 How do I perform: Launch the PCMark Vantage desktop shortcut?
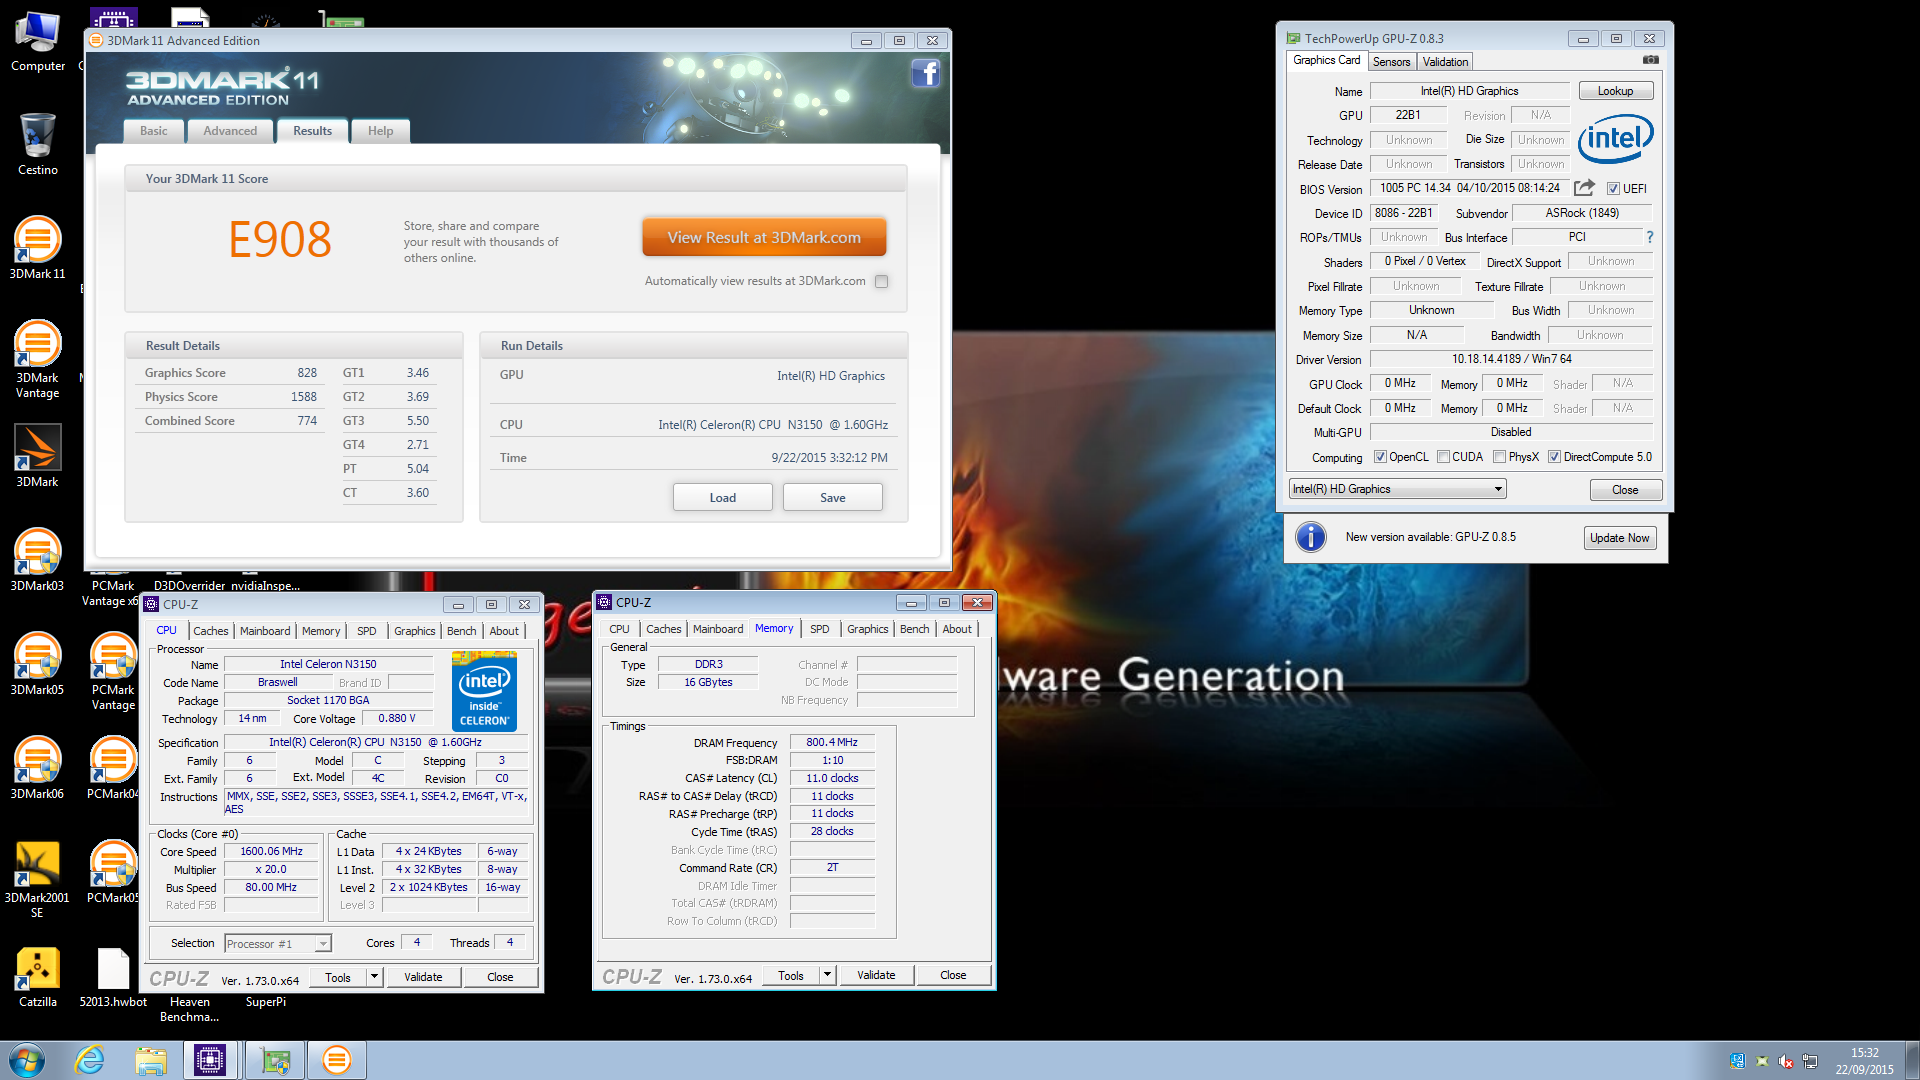[113, 671]
